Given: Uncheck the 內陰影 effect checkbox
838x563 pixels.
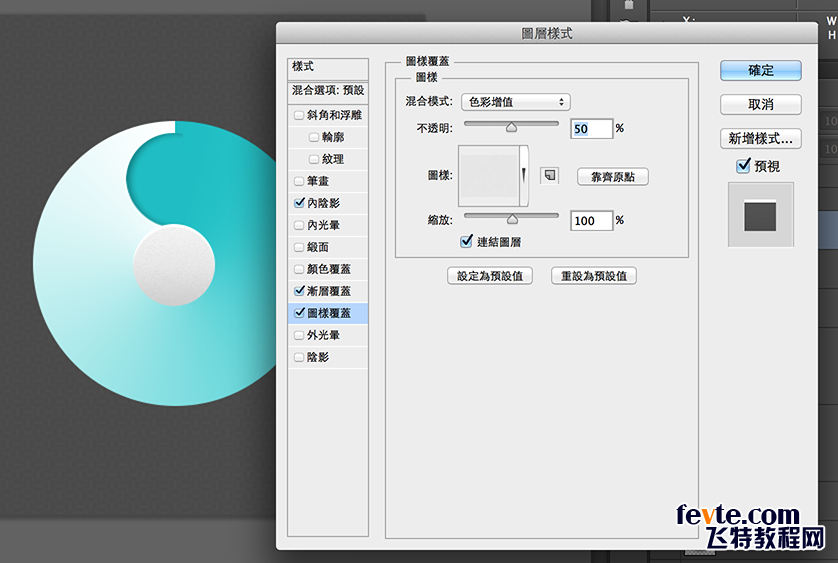Looking at the screenshot, I should click(x=299, y=203).
